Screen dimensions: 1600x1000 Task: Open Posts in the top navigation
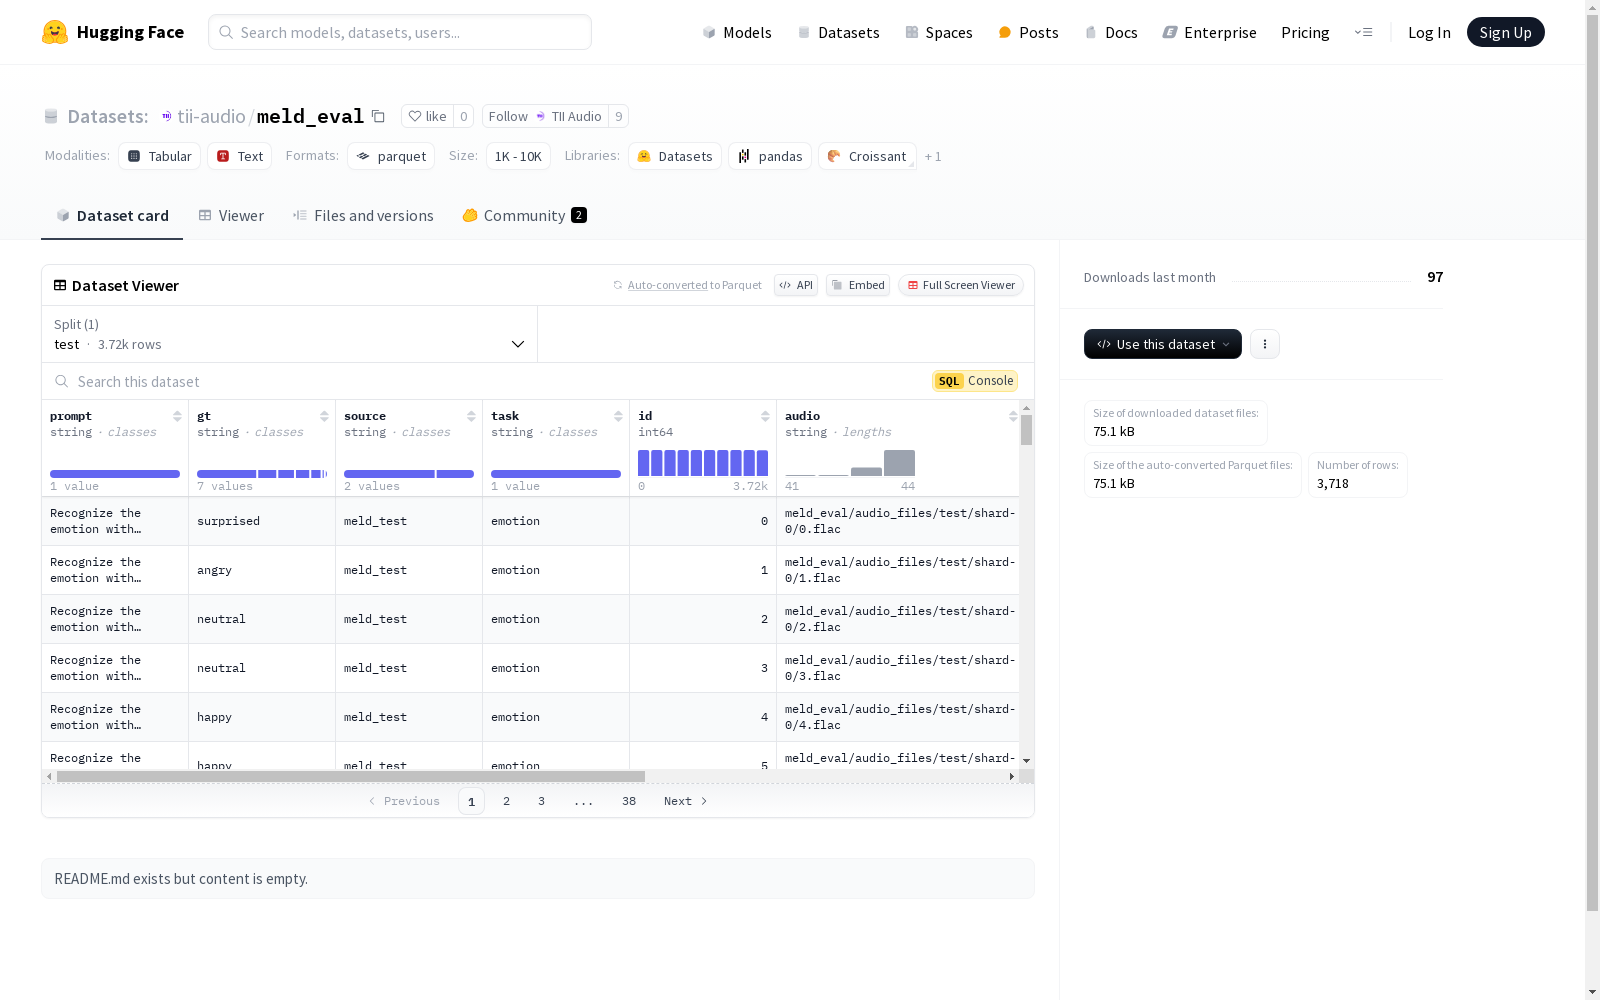coord(1029,33)
